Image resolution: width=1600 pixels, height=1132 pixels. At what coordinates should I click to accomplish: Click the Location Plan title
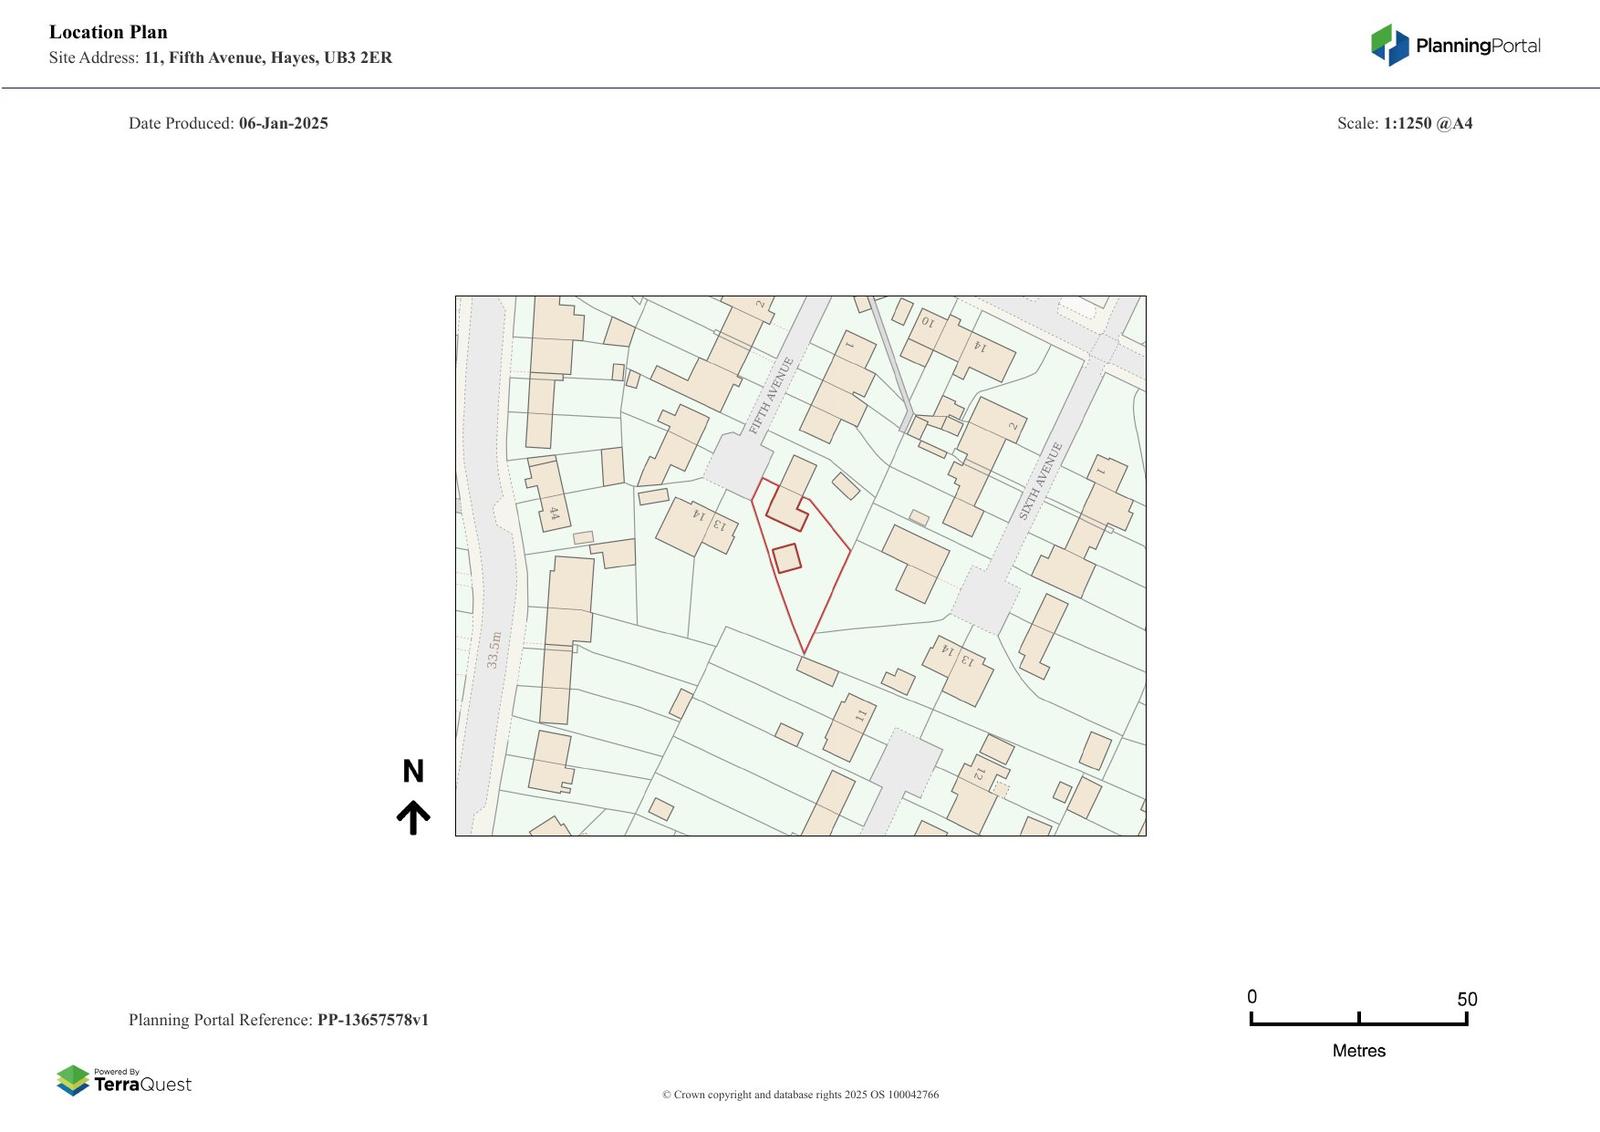pos(108,32)
